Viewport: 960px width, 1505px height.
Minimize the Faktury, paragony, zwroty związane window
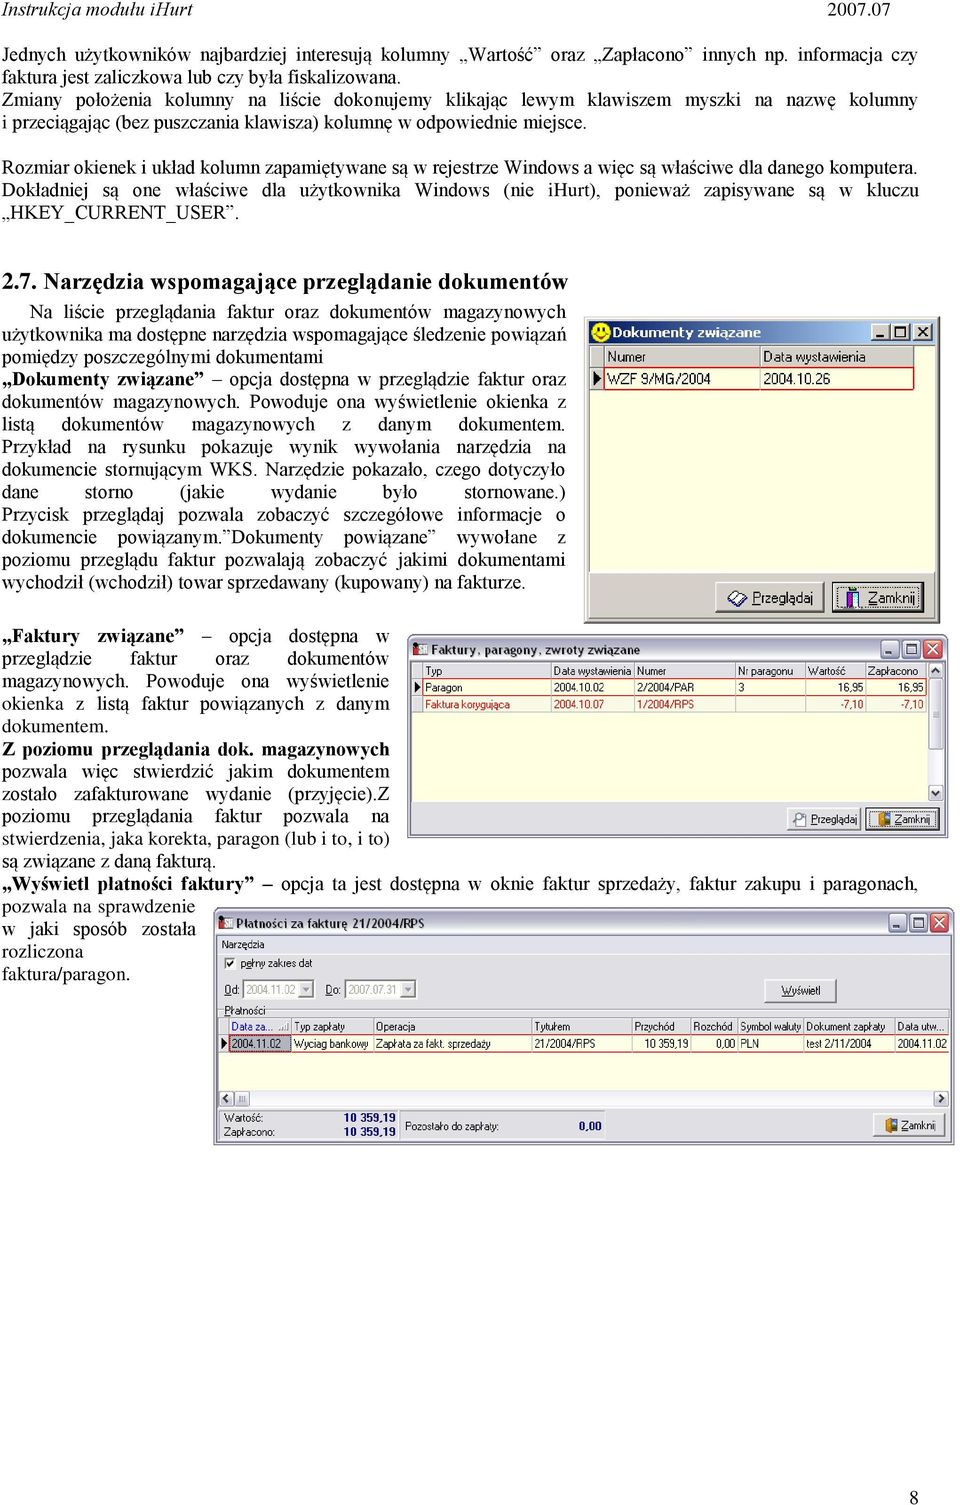[889, 649]
